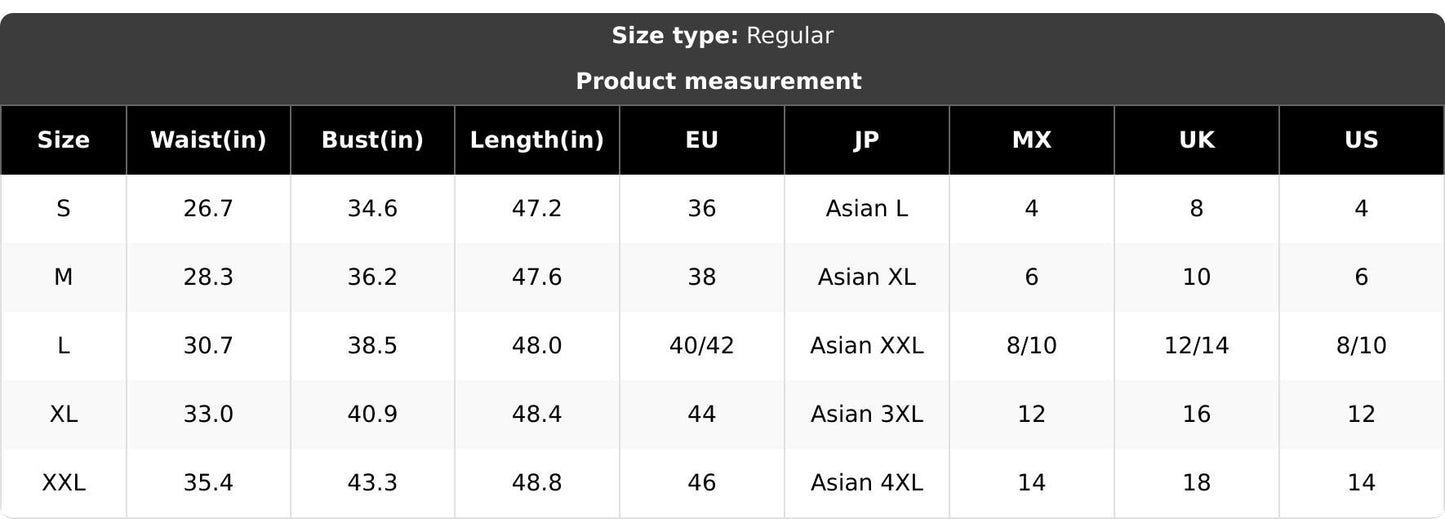The image size is (1445, 519).
Task: Click the US column header
Action: (1362, 140)
